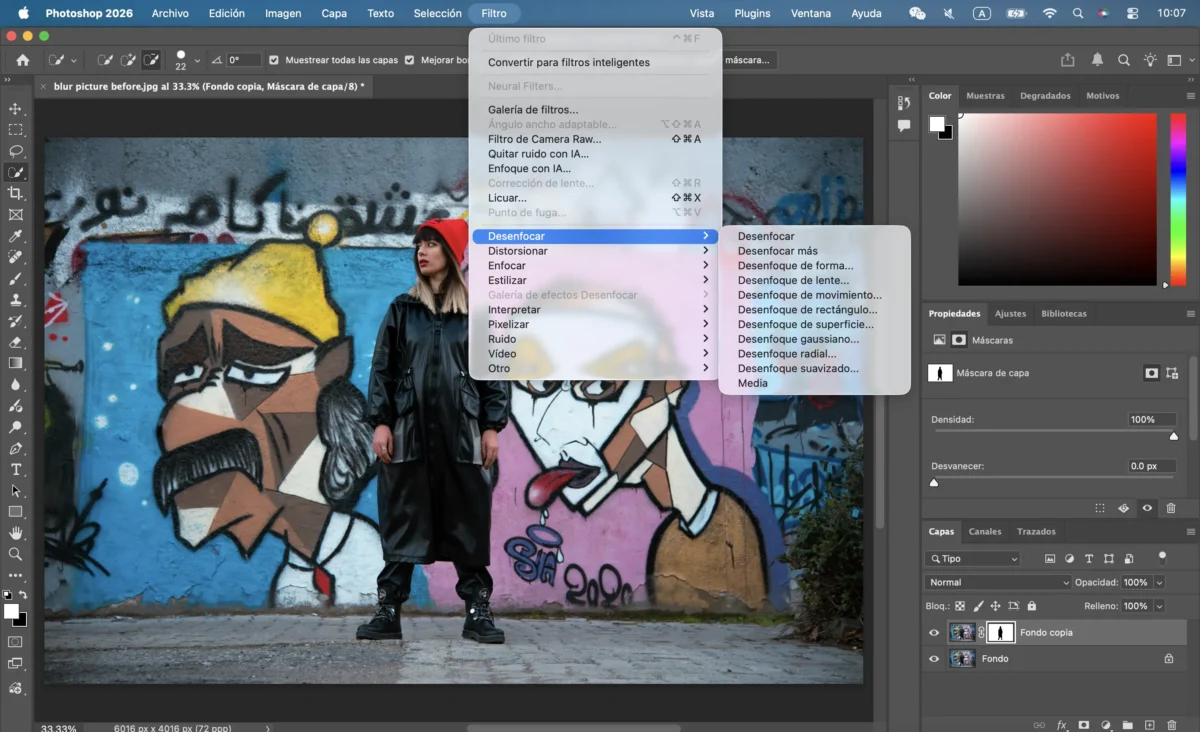Add layer style with fx icon
This screenshot has width=1200, height=732.
(1061, 725)
